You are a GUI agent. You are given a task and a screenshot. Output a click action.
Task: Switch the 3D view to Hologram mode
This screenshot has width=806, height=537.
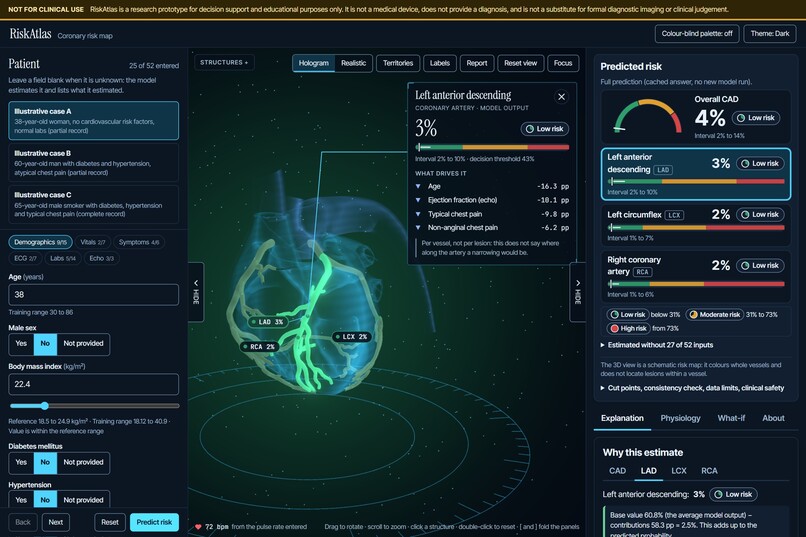coord(314,63)
